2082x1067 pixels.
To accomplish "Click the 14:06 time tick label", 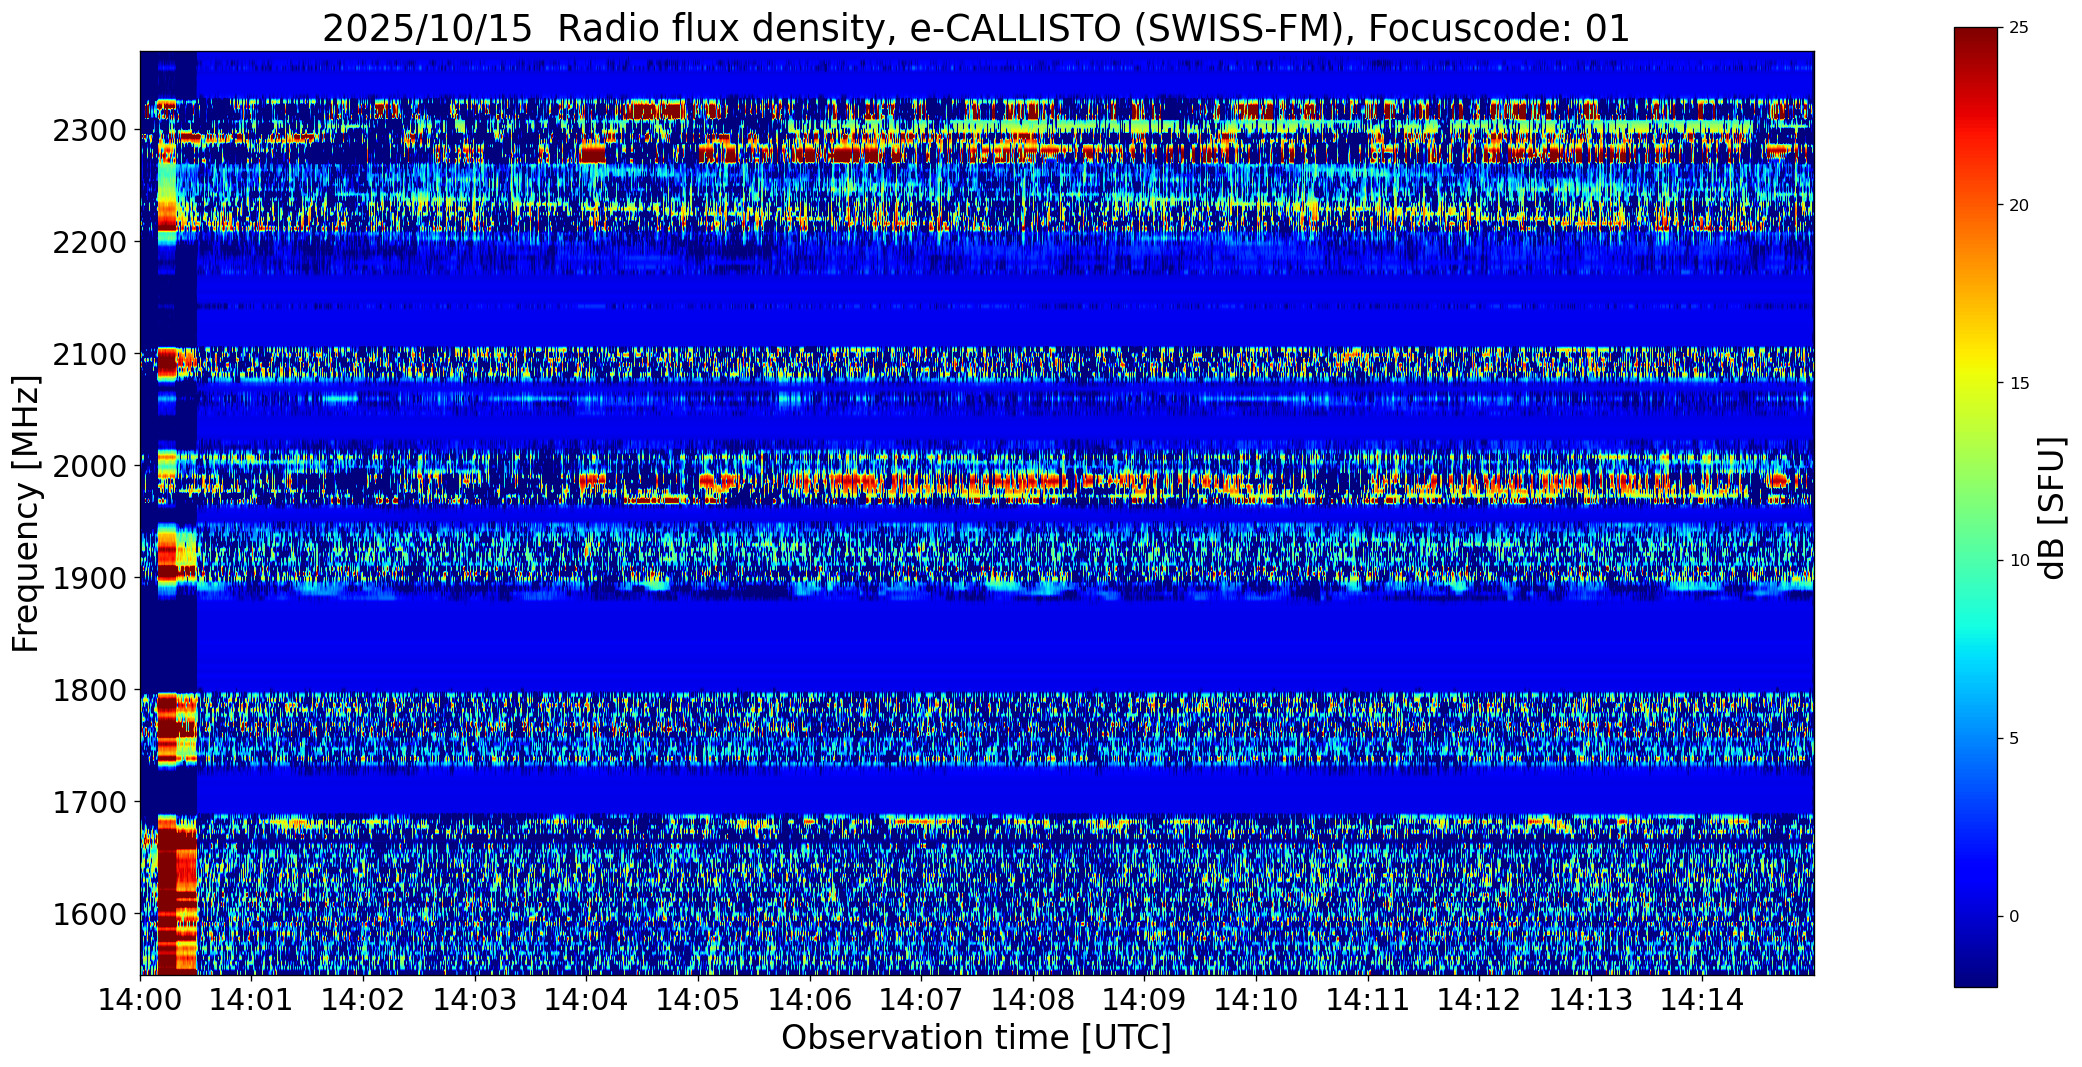I will pyautogui.click(x=810, y=999).
